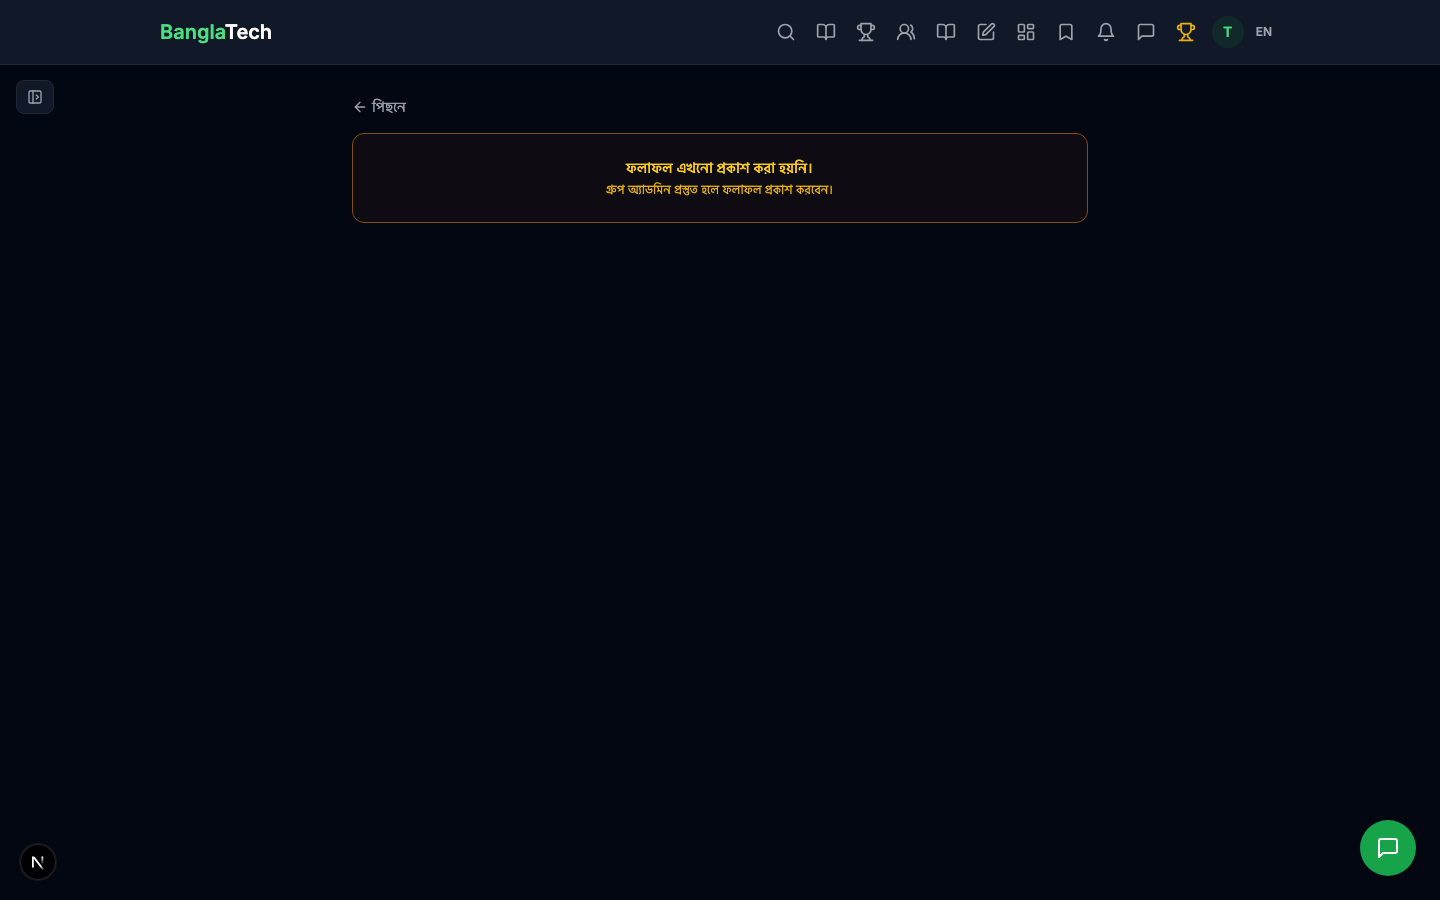Image resolution: width=1440 pixels, height=900 pixels.
Task: Click the BanglaTech logo
Action: (x=216, y=32)
